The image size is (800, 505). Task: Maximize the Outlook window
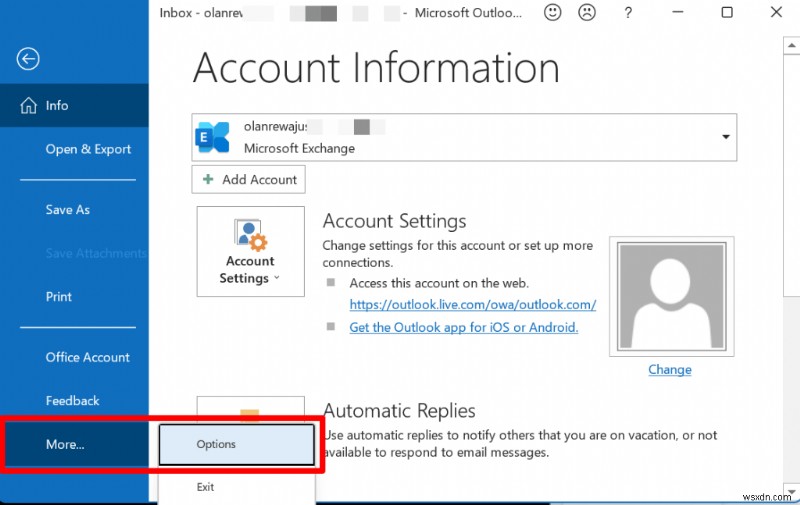(x=727, y=12)
